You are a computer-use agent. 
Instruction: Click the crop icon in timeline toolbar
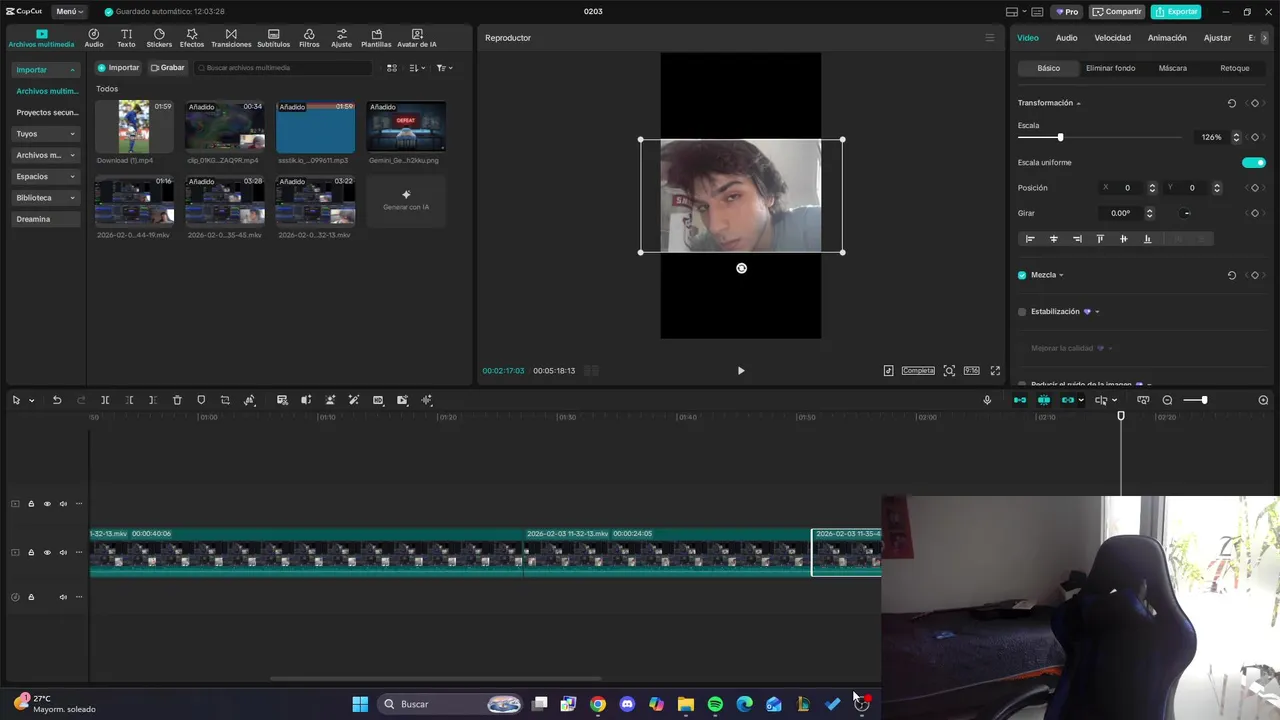pos(225,400)
